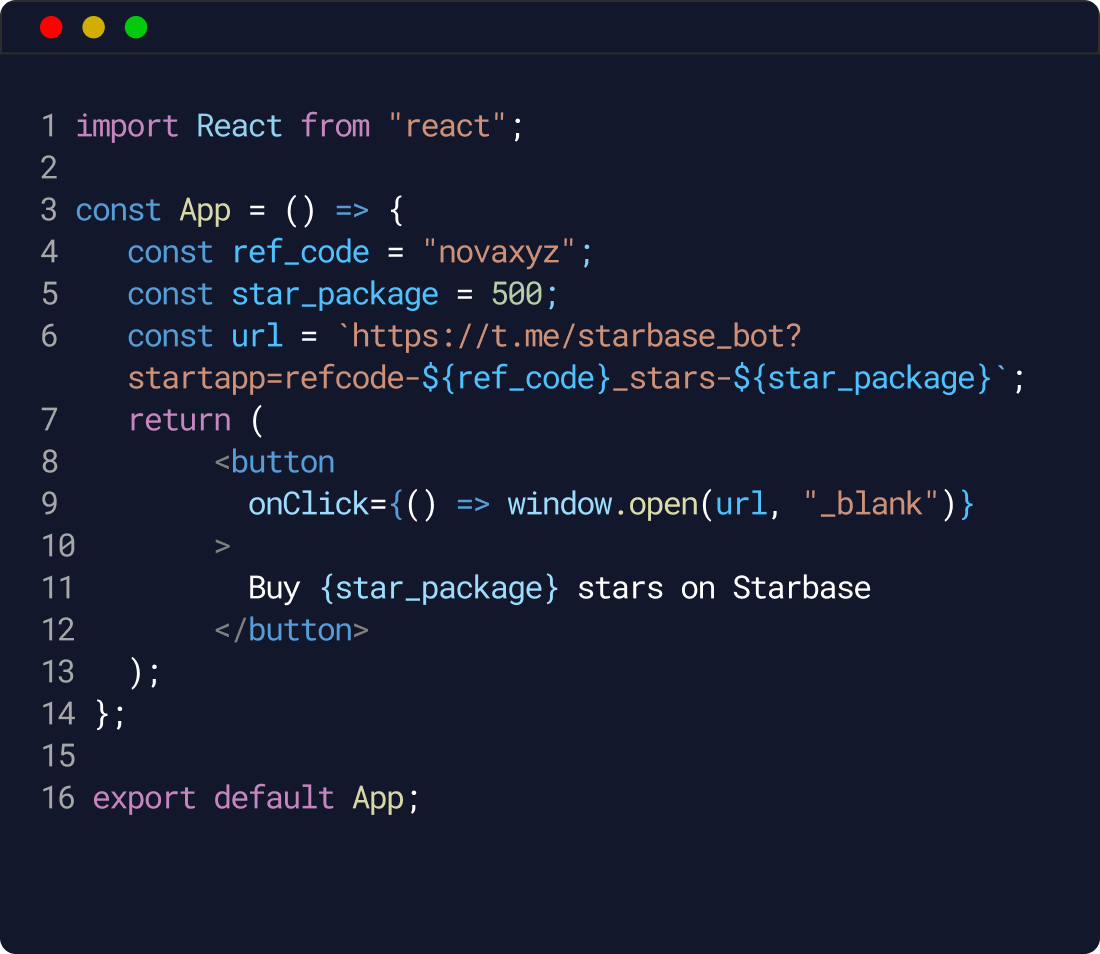Click the opening <button tag
This screenshot has width=1100, height=954.
[x=275, y=462]
